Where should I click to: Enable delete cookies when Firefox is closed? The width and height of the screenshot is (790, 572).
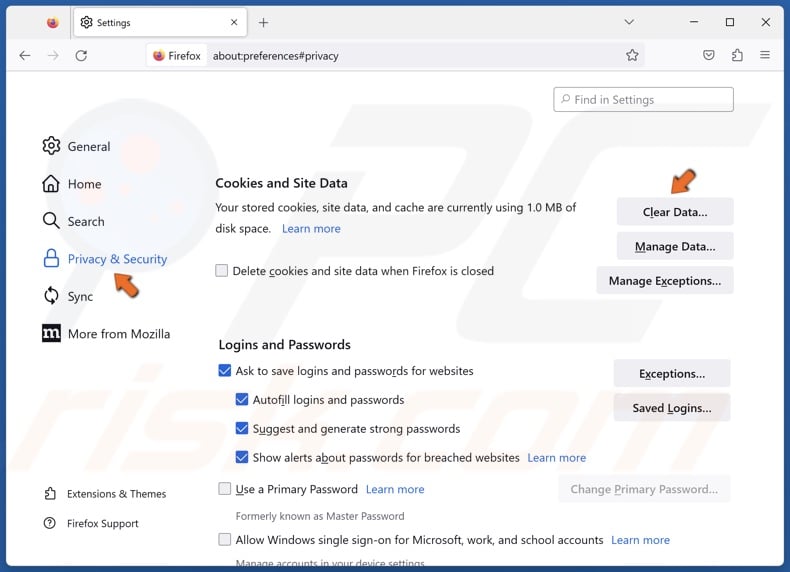pos(222,271)
